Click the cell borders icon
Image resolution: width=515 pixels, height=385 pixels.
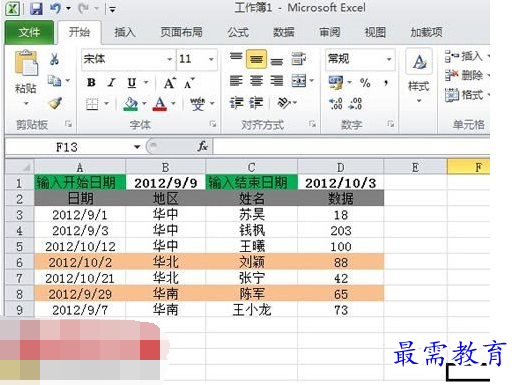click(92, 104)
